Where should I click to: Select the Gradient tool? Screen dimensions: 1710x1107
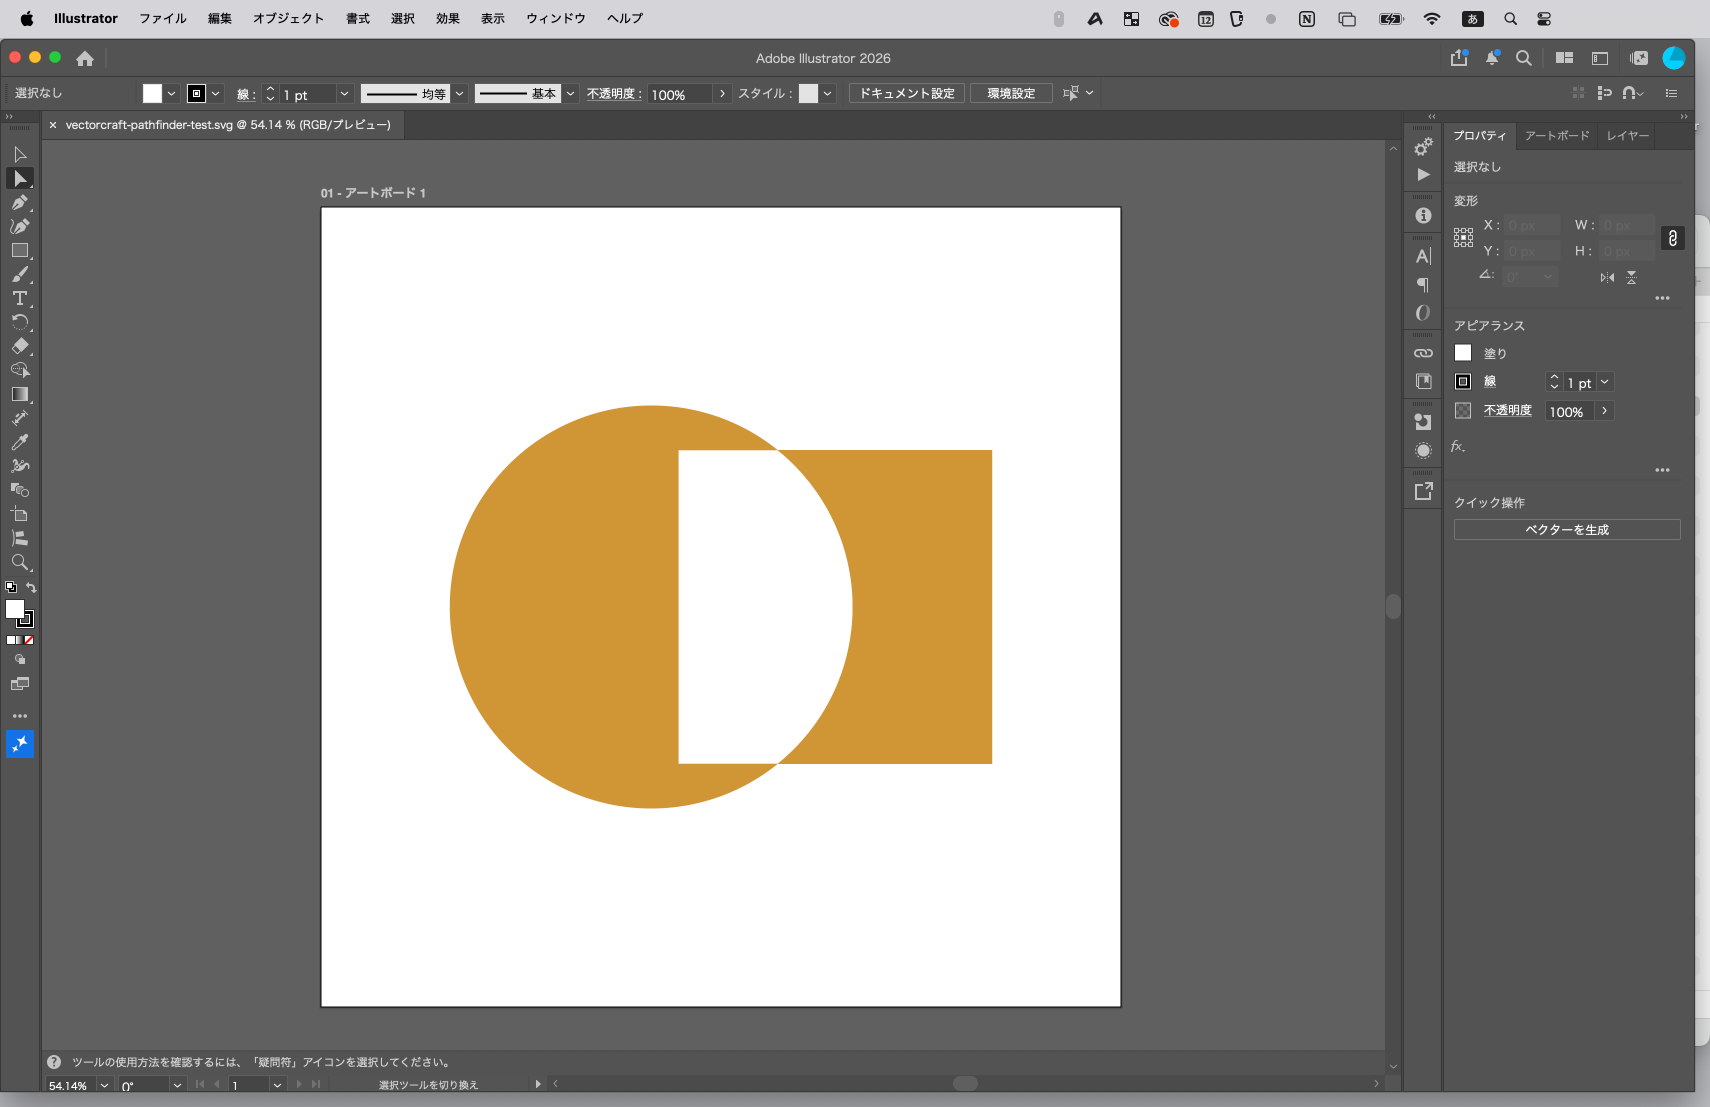click(19, 394)
